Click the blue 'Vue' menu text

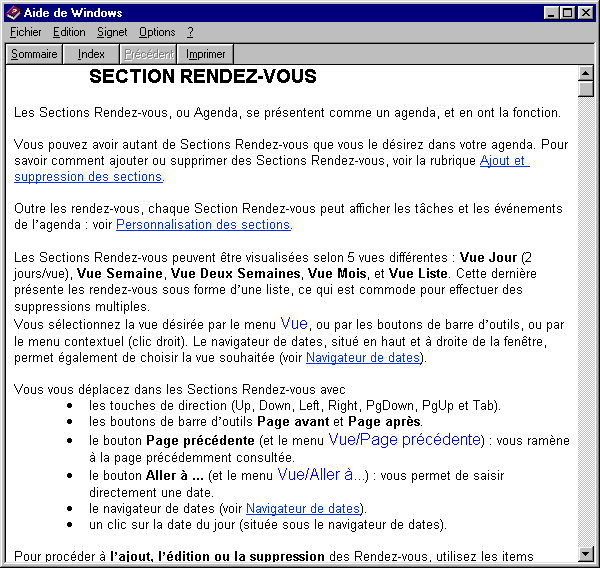pos(294,324)
